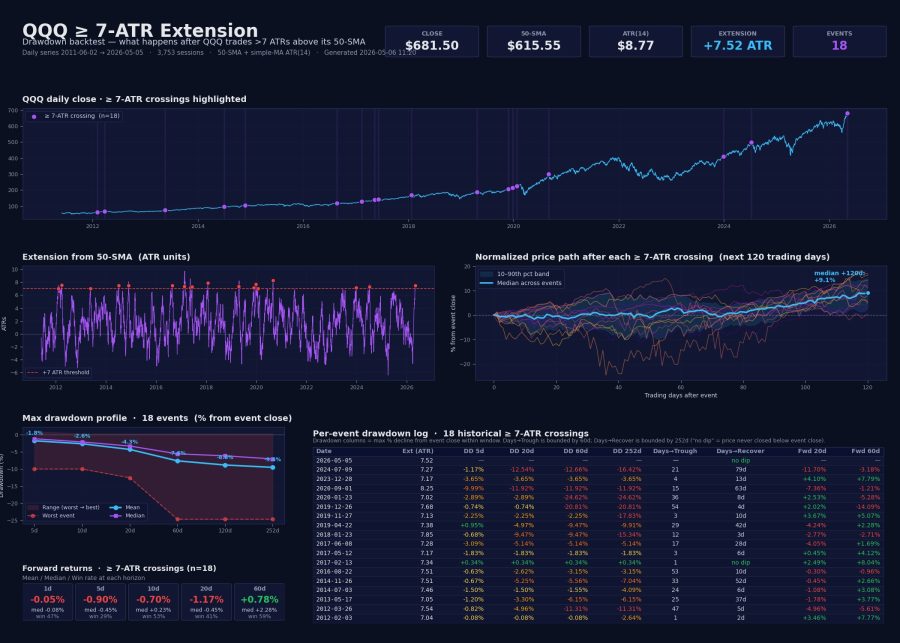This screenshot has width=900, height=643.
Task: Select the 2026-05-05 row date
Action: click(334, 460)
